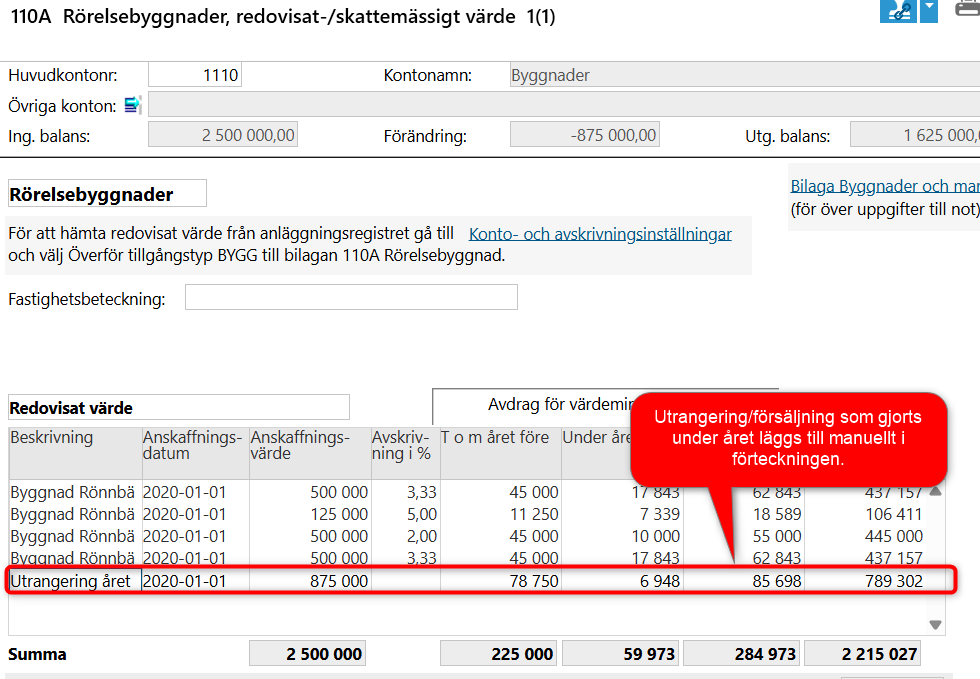Select the 7 339 cell
Image resolution: width=980 pixels, height=679 pixels.
click(x=622, y=514)
